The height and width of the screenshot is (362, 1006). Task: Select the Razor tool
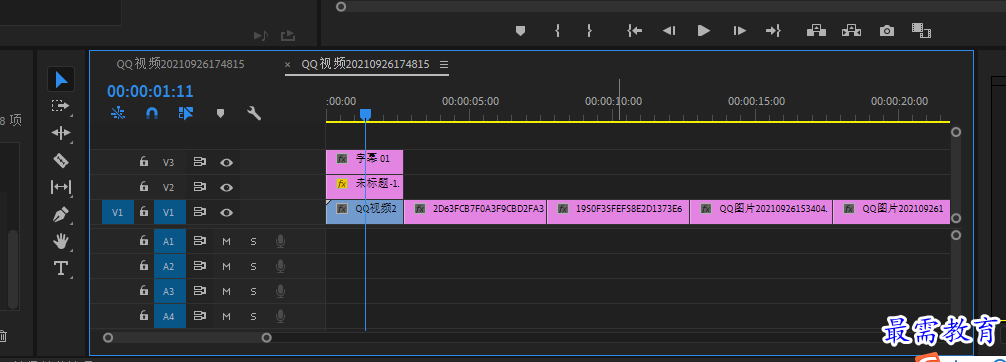[60, 160]
